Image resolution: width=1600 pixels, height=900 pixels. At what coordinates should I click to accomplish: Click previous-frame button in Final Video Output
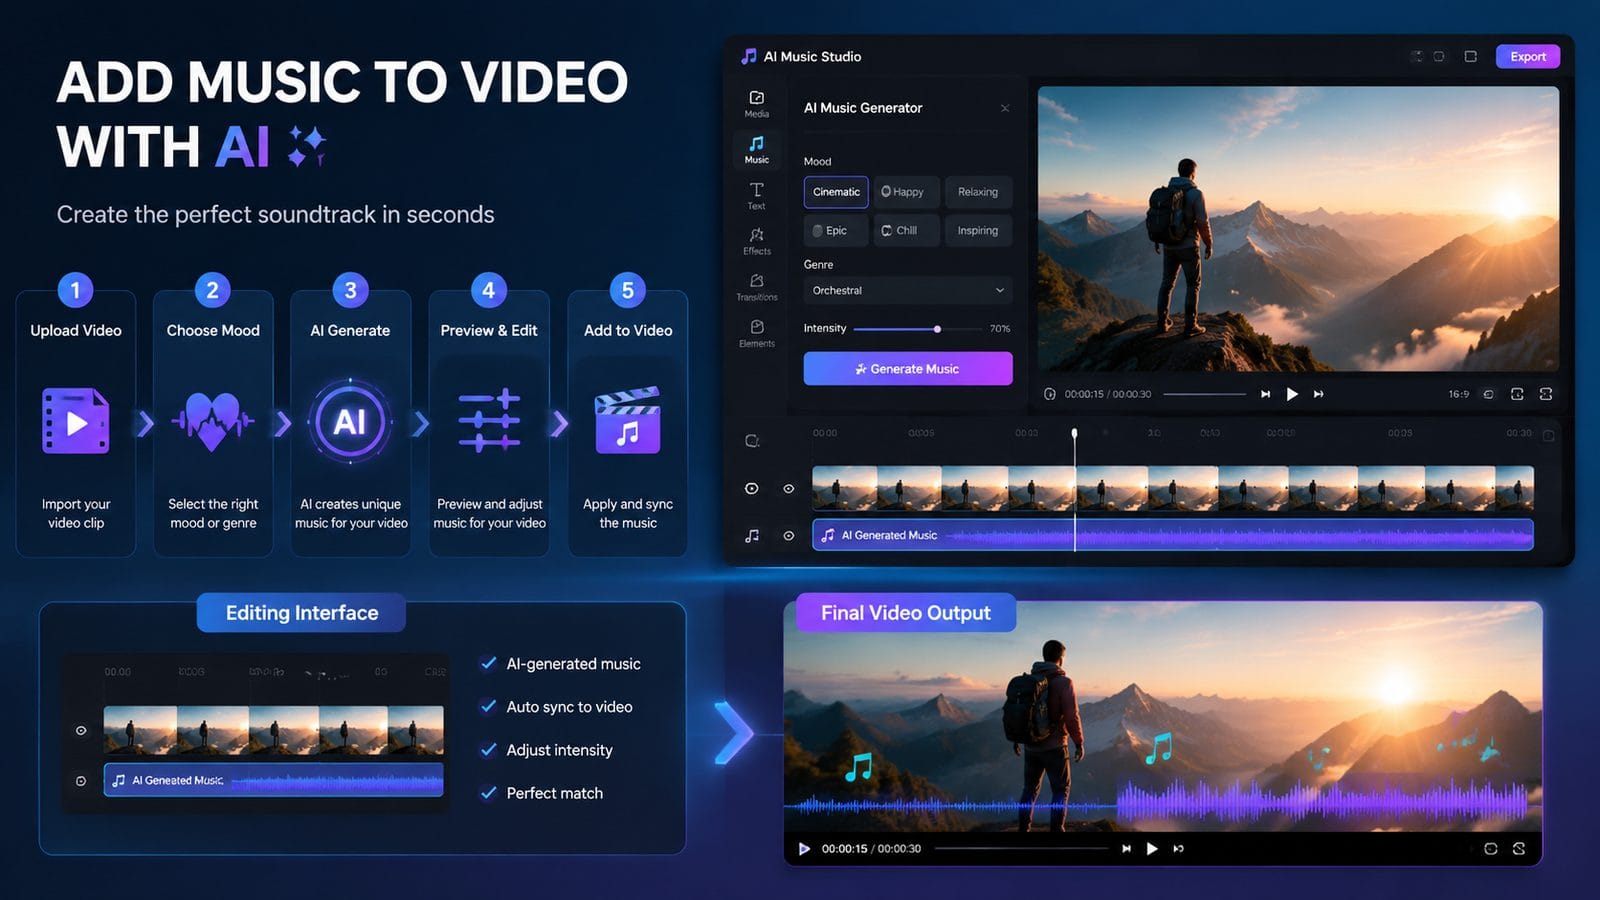[1126, 848]
